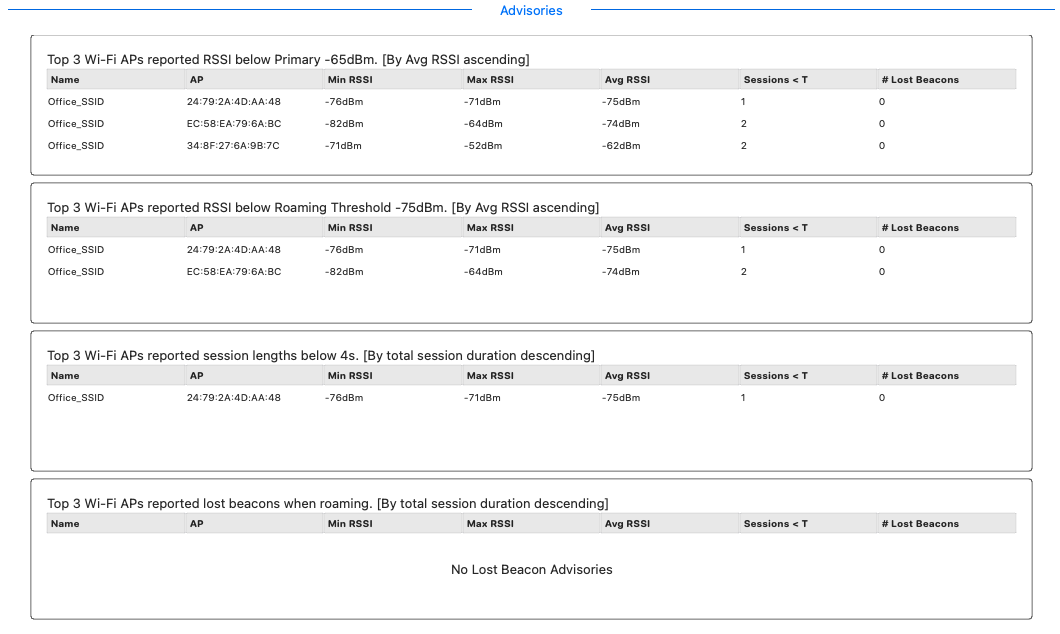Click the -62dBm Avg RSSI cell
The height and width of the screenshot is (634, 1060).
pos(622,146)
